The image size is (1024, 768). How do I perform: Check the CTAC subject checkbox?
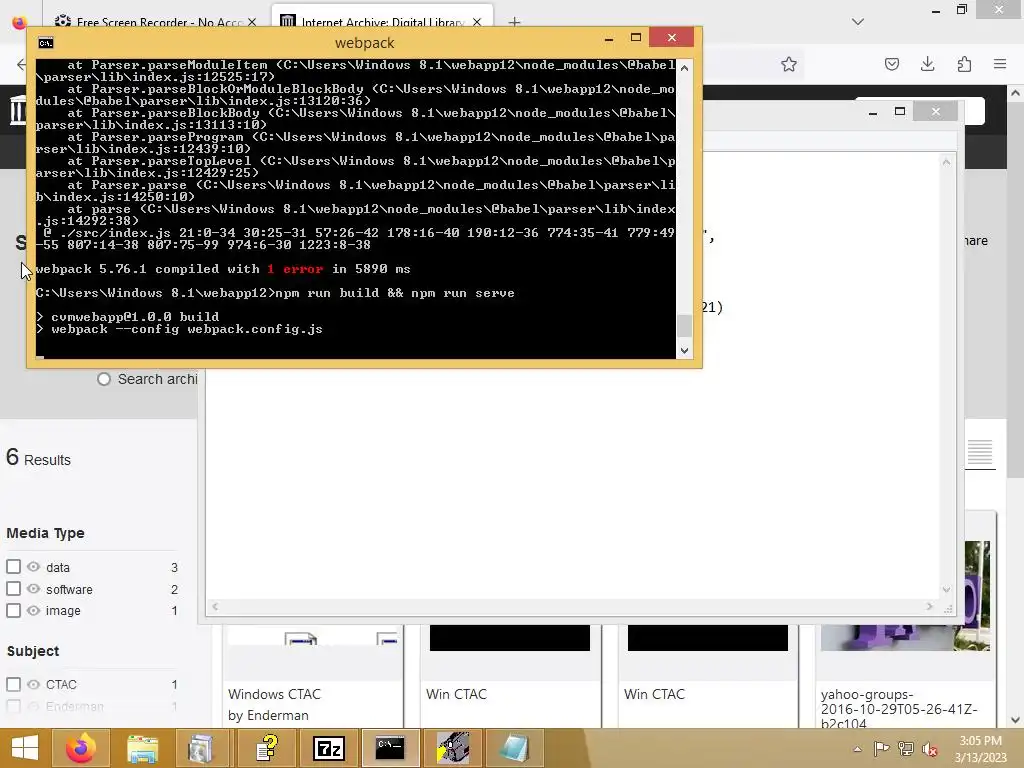pos(14,684)
